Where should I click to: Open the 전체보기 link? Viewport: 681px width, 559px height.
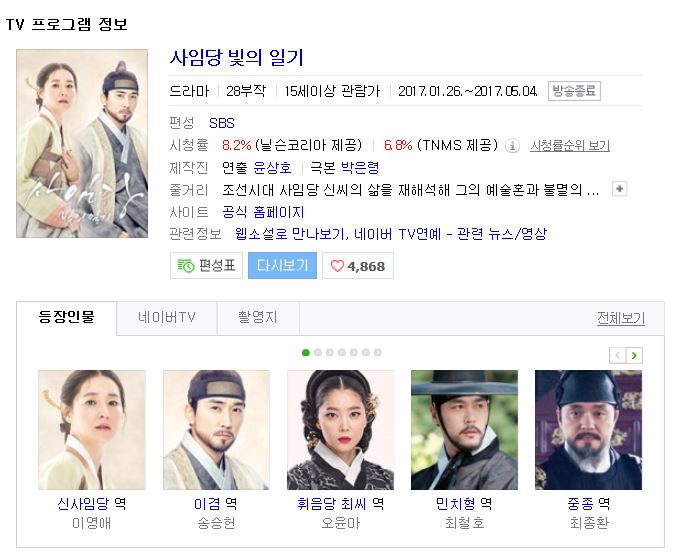(621, 318)
